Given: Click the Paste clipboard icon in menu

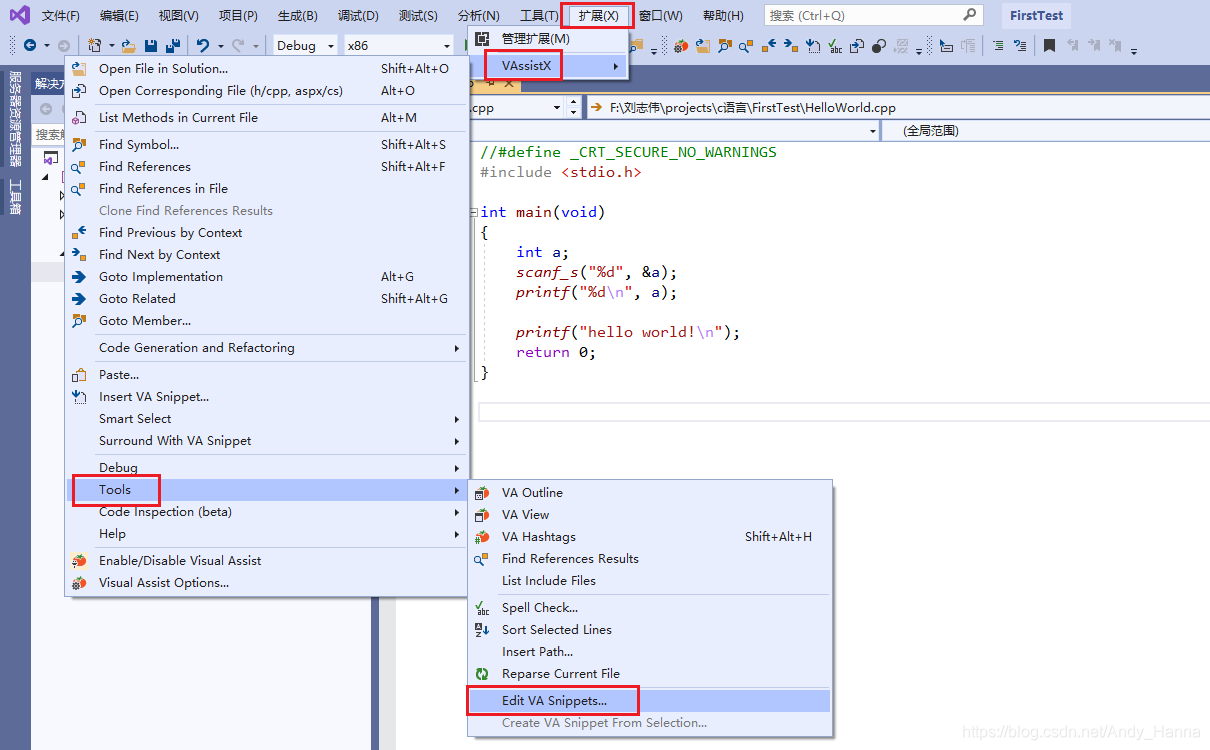Looking at the screenshot, I should [x=79, y=375].
